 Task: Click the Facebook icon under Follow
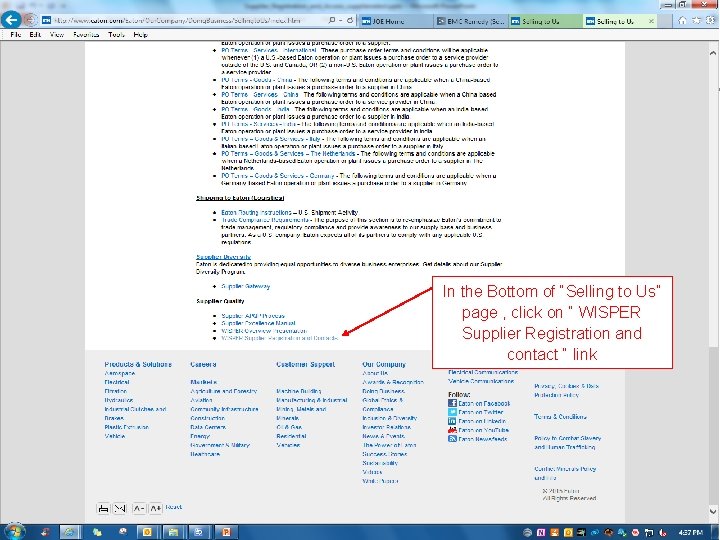click(x=452, y=403)
